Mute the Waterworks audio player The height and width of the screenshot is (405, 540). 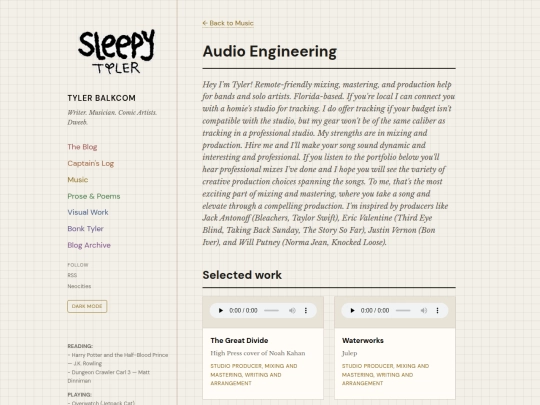(424, 311)
